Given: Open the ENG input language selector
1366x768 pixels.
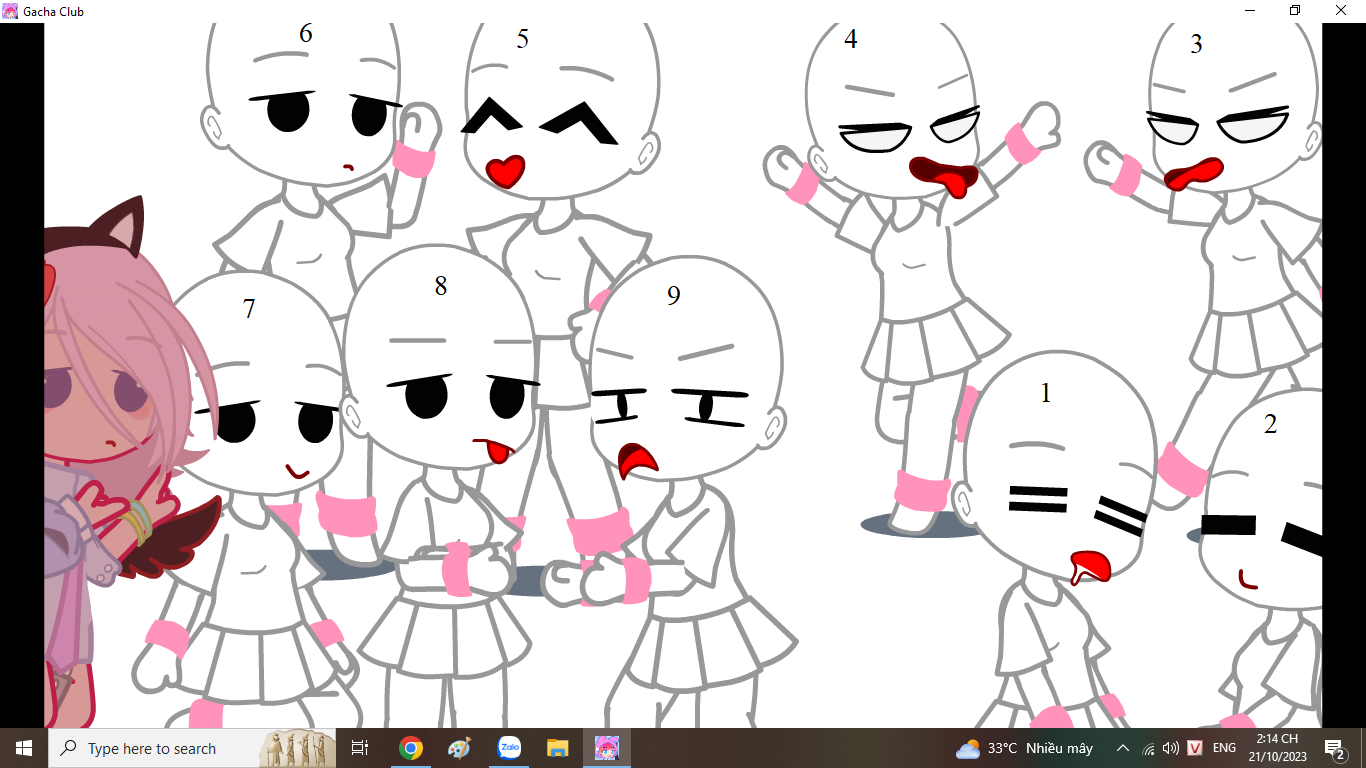Looking at the screenshot, I should 1224,748.
